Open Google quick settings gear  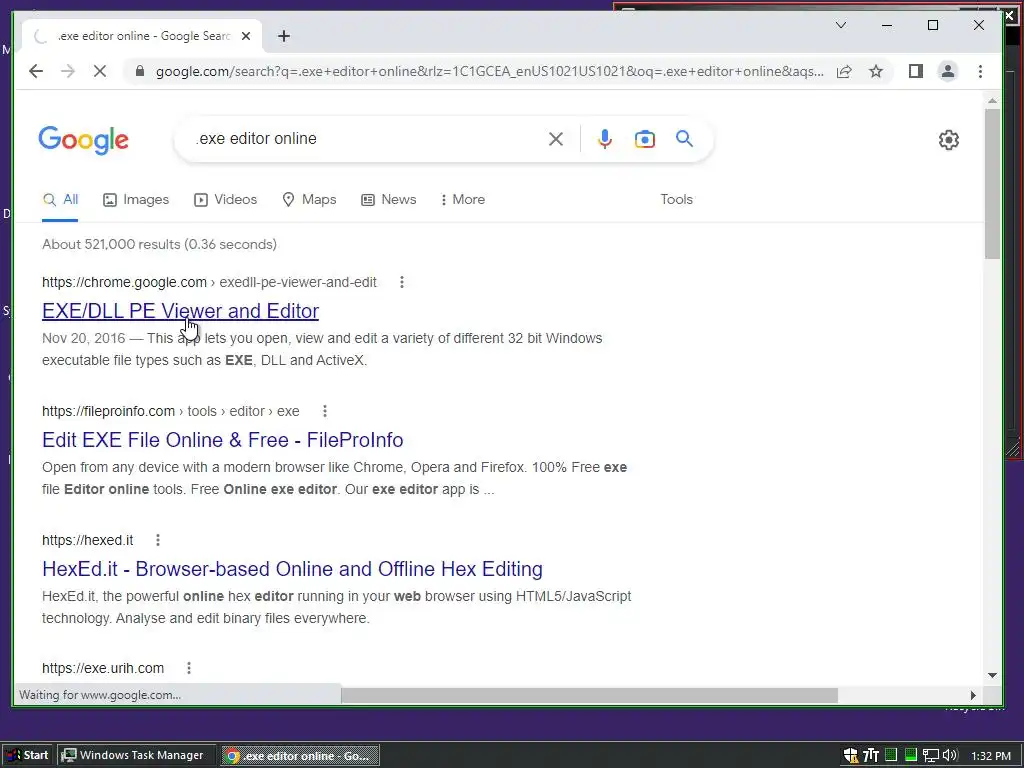948,140
